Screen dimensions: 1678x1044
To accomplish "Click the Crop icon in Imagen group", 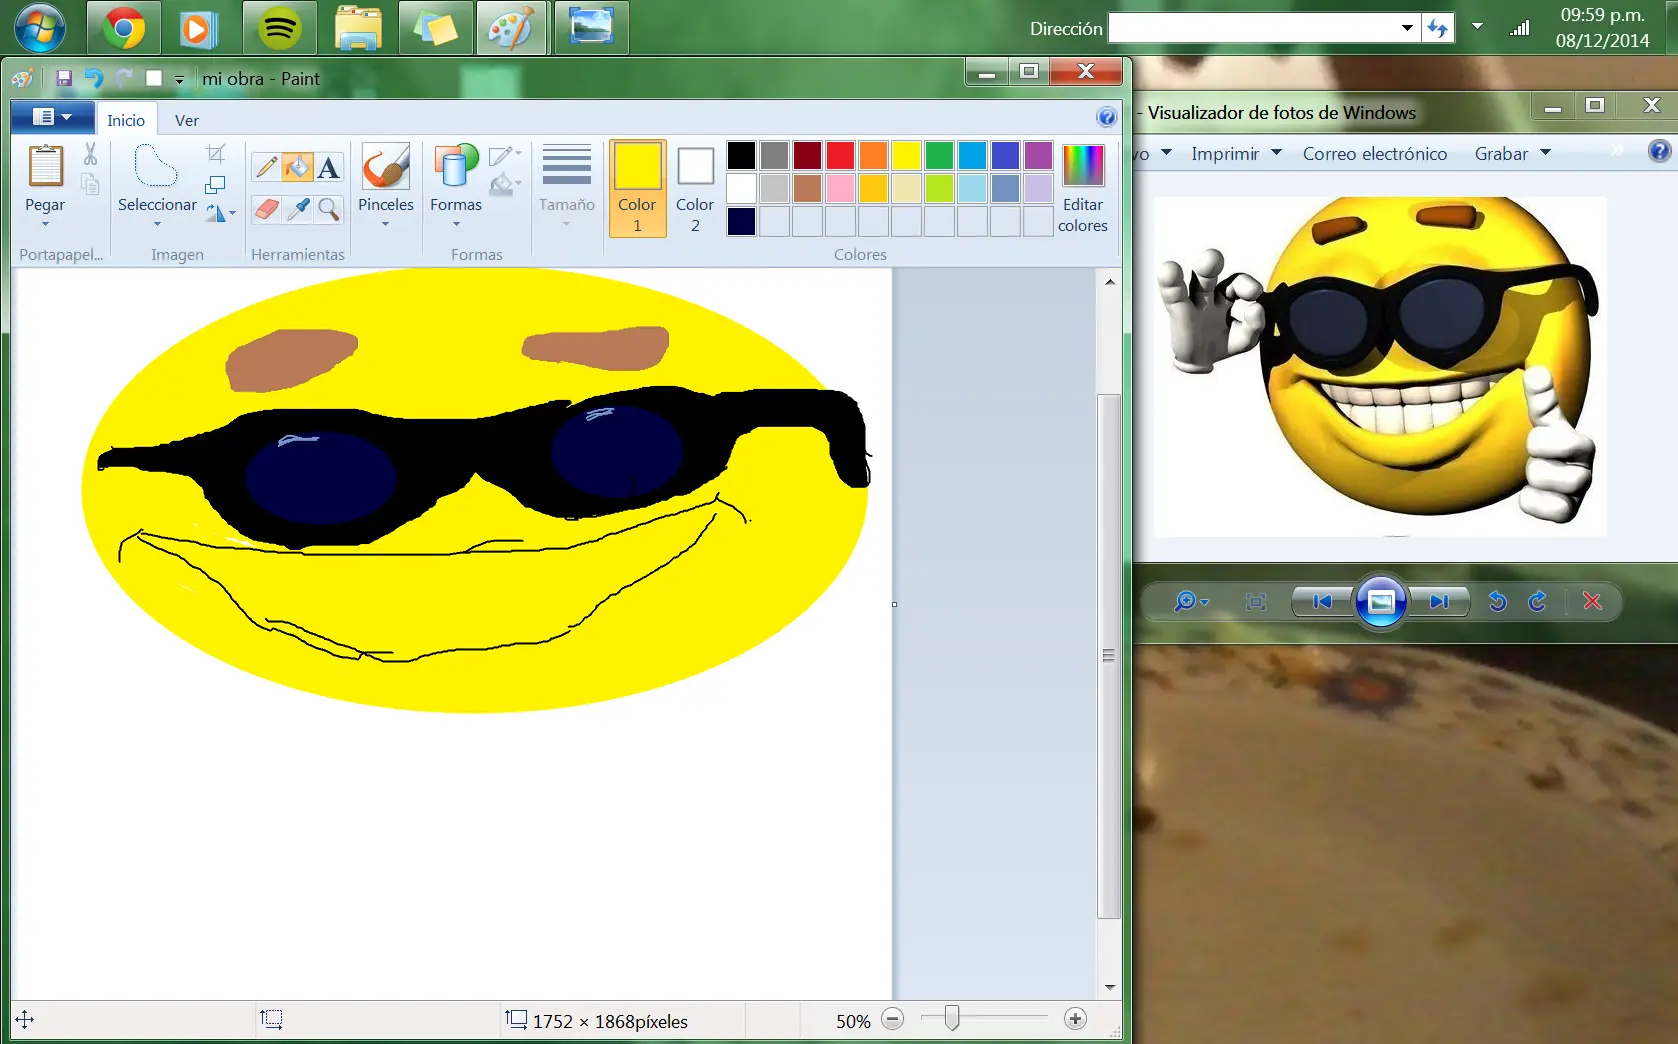I will pyautogui.click(x=216, y=153).
